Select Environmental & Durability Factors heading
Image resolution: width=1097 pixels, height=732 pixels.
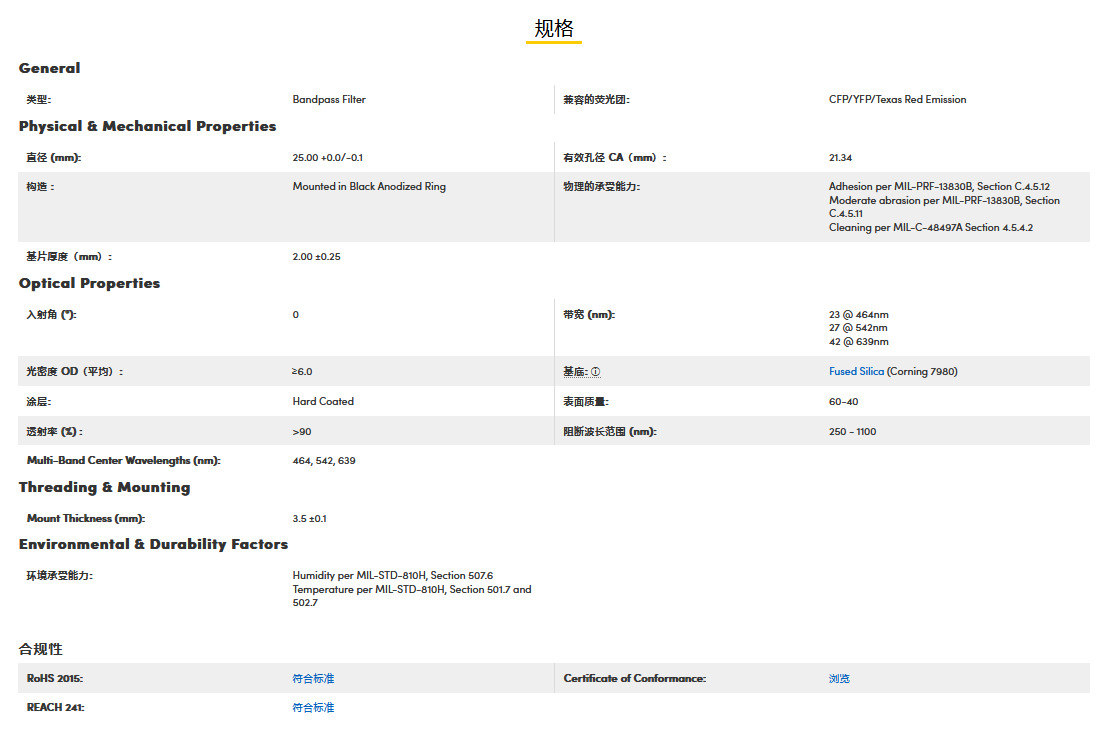[x=153, y=544]
